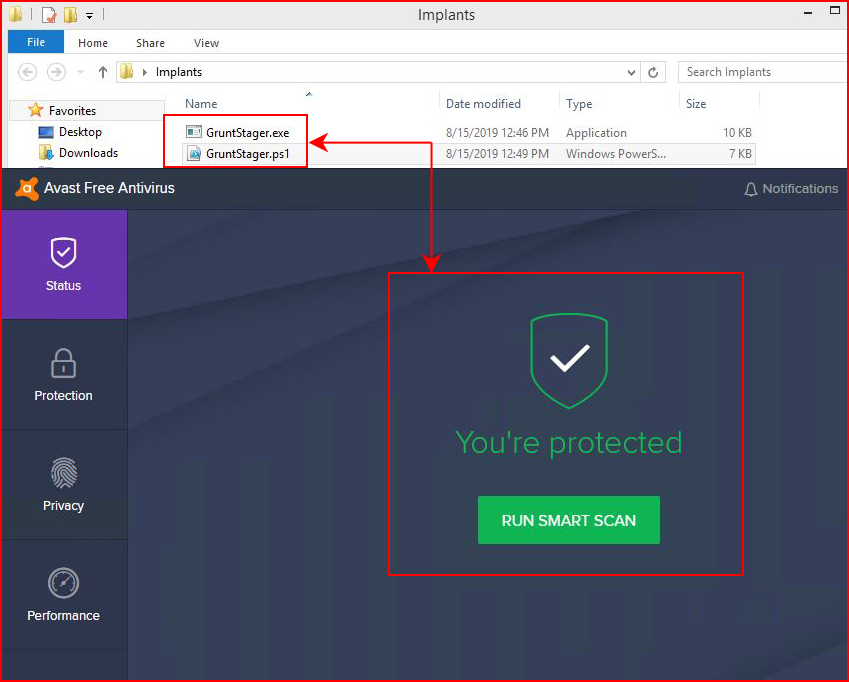Image resolution: width=849 pixels, height=682 pixels.
Task: Click the Implants address bar path
Action: point(179,72)
